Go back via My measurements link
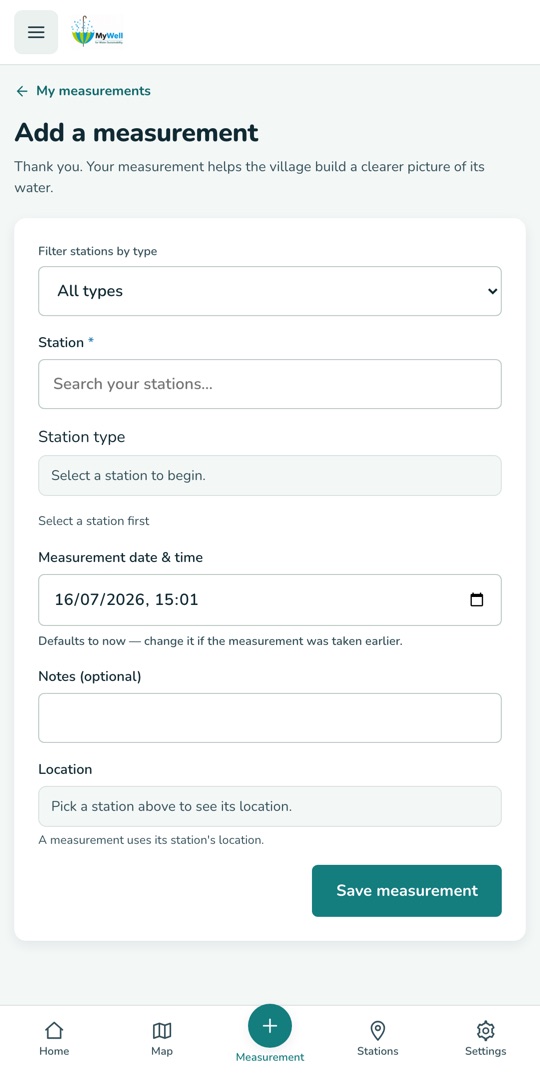The height and width of the screenshot is (1080, 540). pos(93,91)
